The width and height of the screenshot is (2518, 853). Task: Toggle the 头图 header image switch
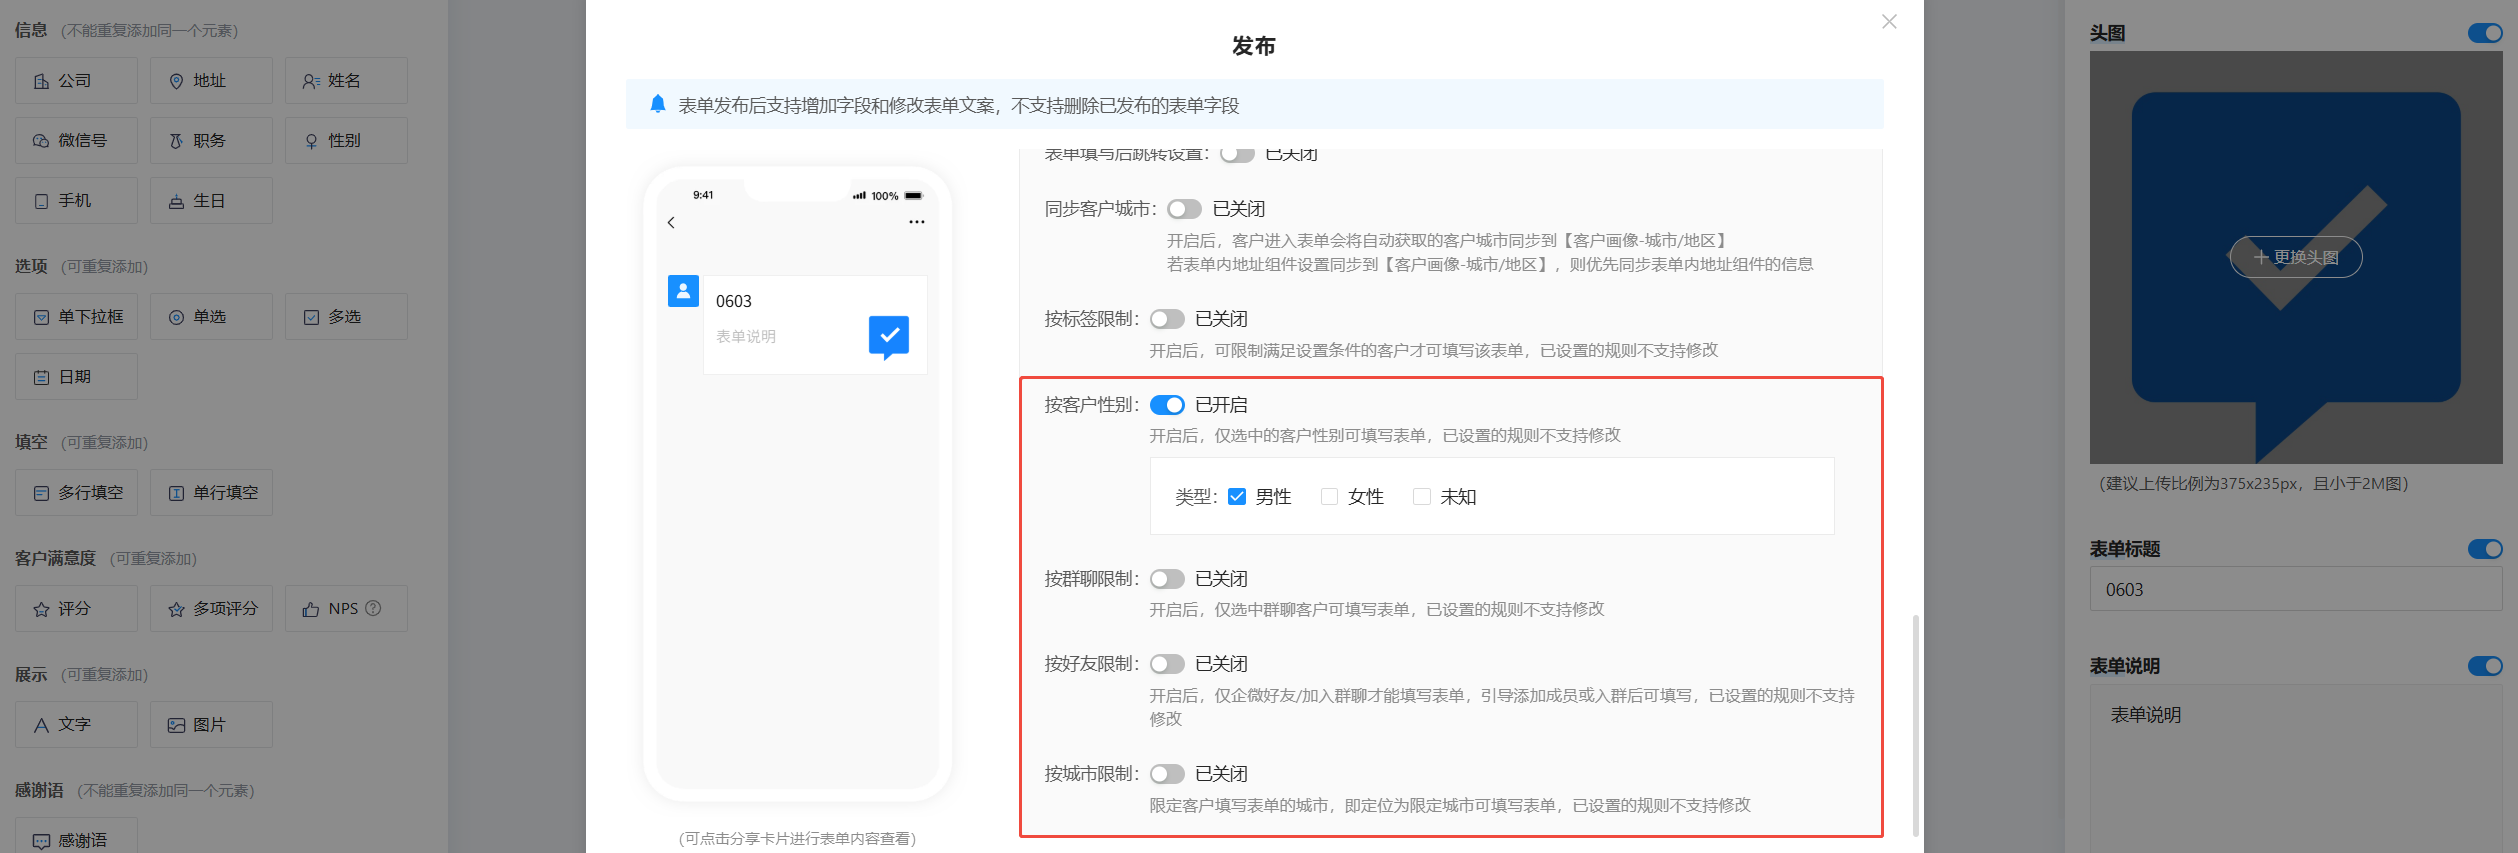tap(2485, 33)
